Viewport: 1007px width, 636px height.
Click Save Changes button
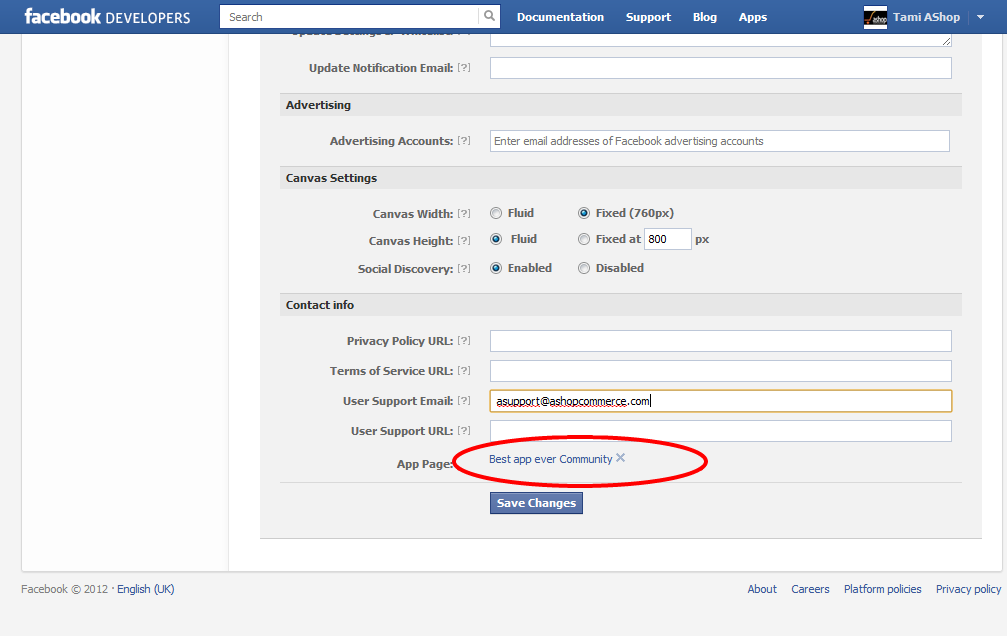click(536, 503)
